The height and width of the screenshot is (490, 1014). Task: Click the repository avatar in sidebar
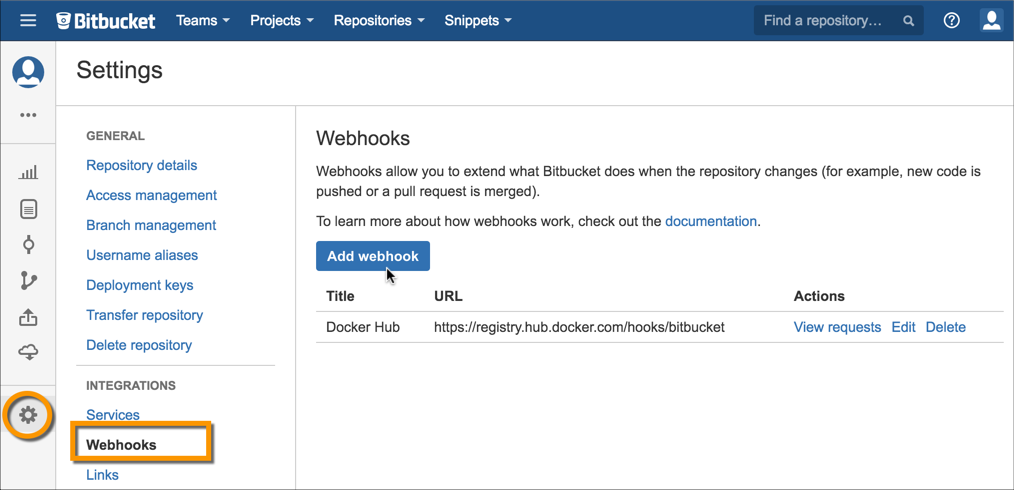point(28,72)
